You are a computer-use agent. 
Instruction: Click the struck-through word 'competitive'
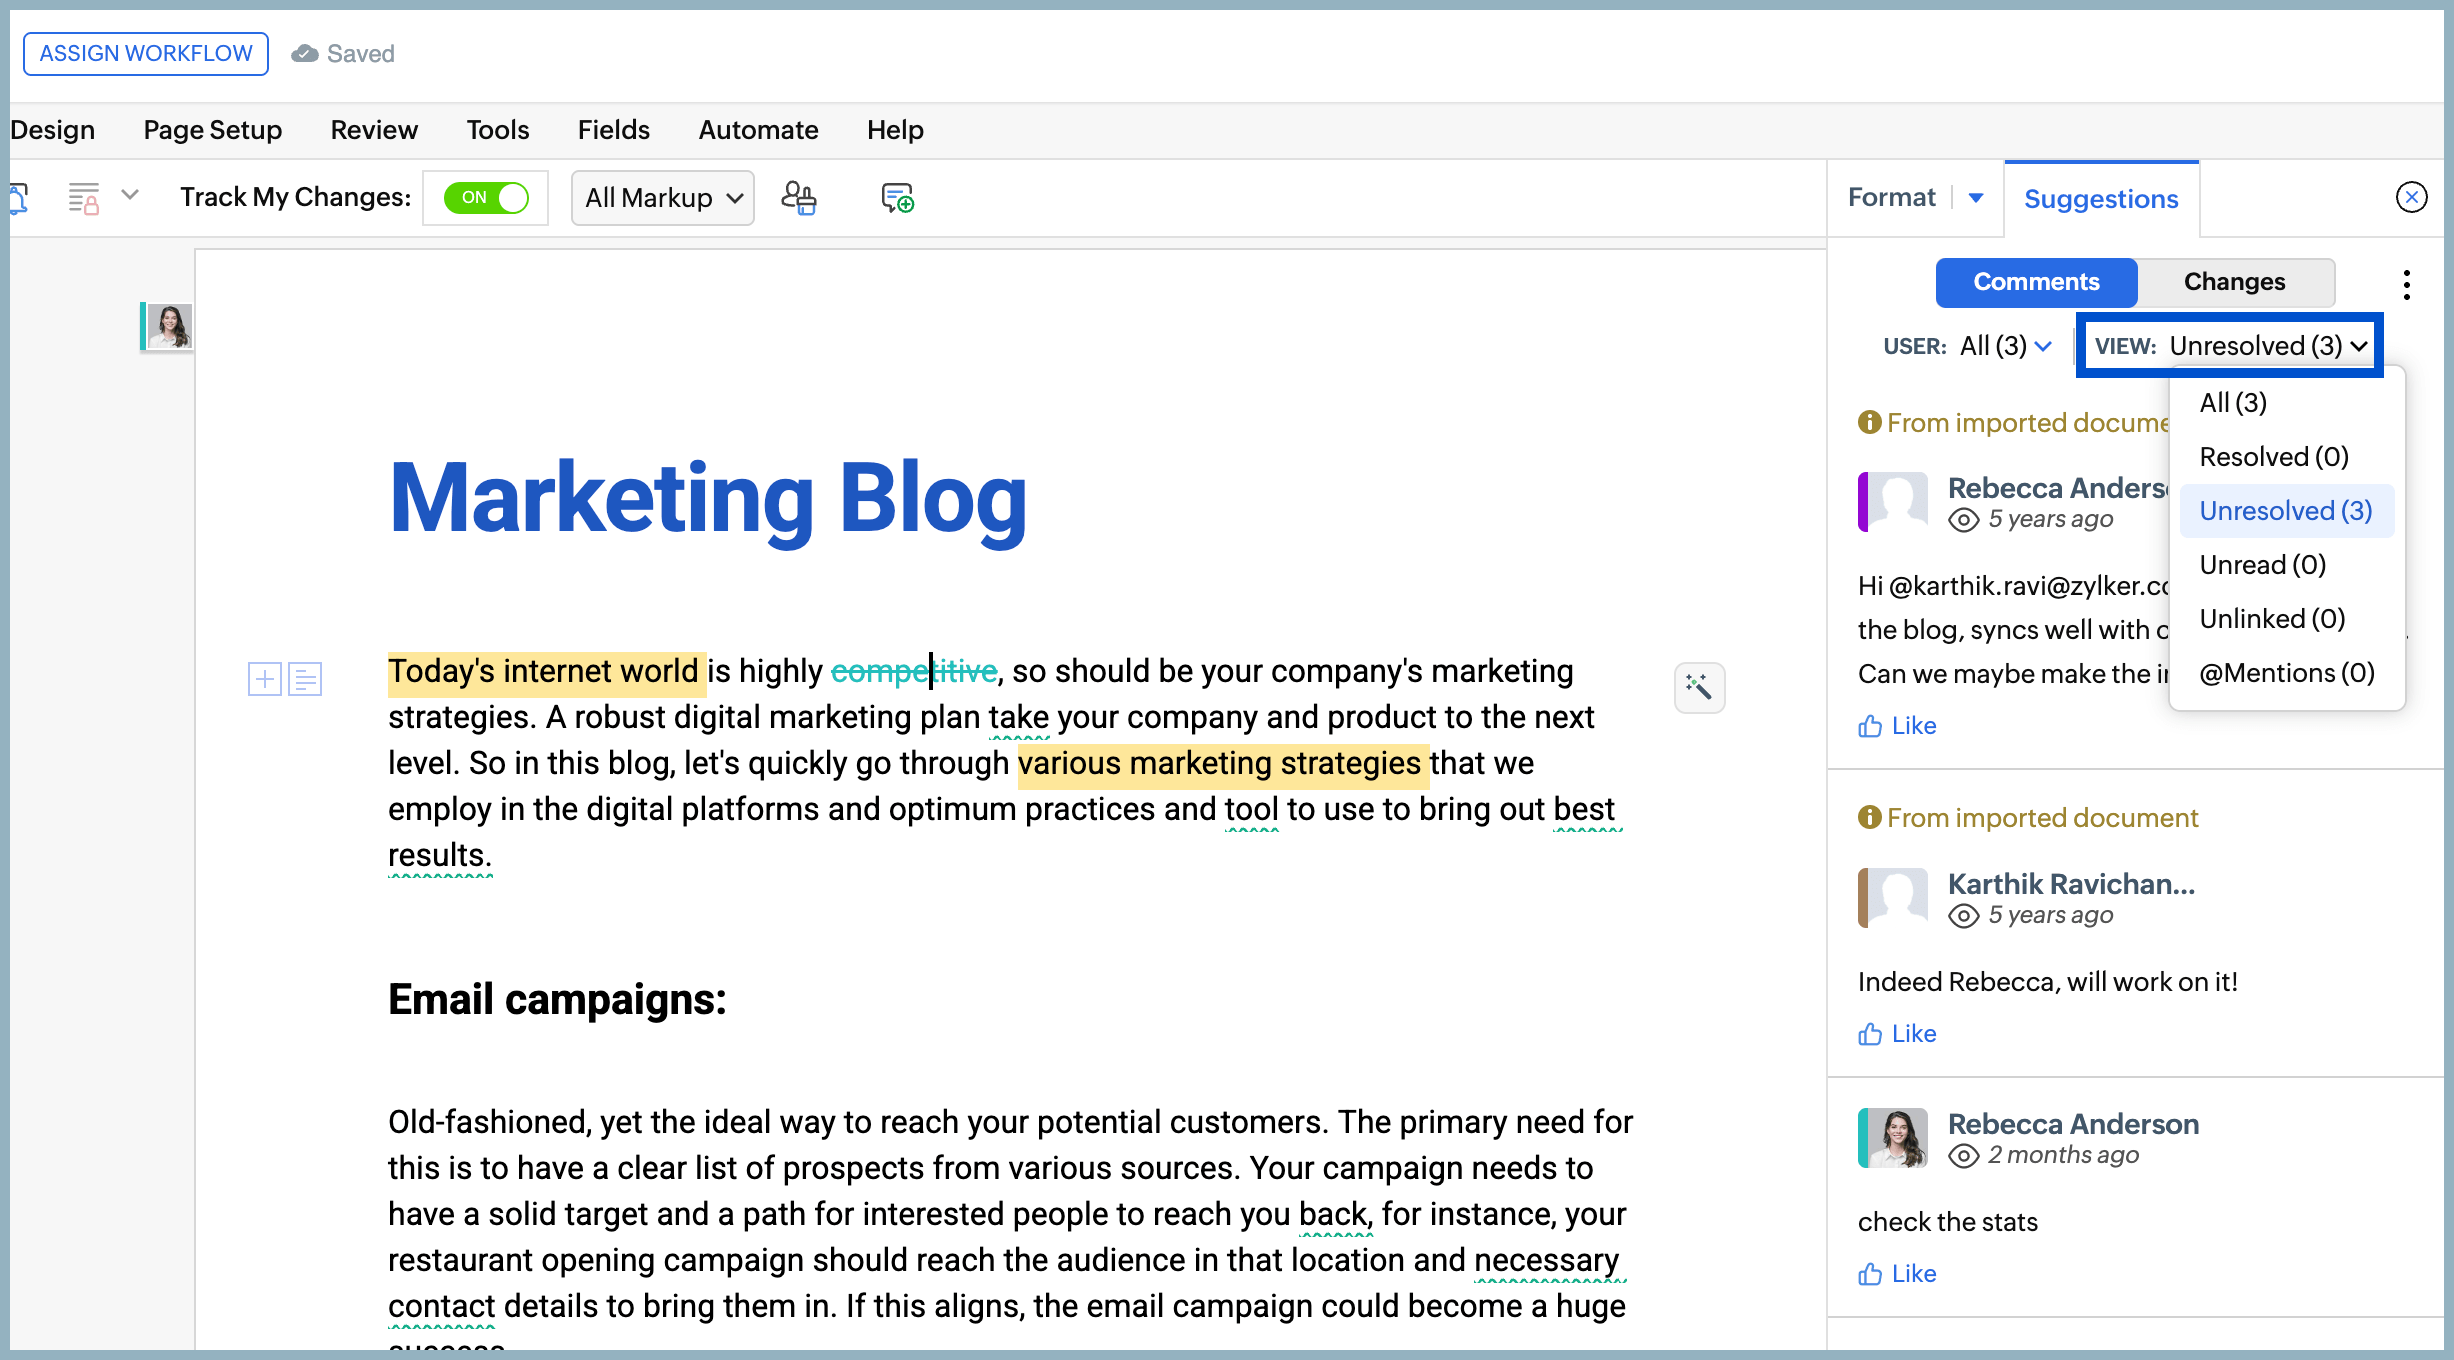coord(914,671)
